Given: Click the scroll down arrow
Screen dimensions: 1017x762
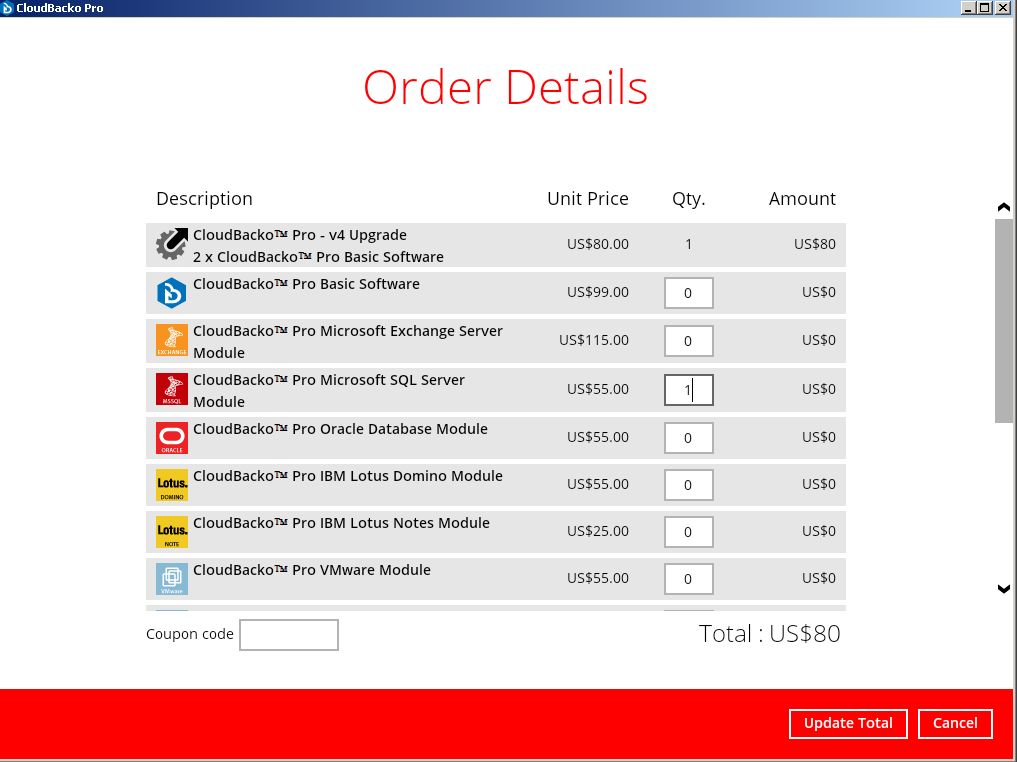Looking at the screenshot, I should pos(1003,588).
